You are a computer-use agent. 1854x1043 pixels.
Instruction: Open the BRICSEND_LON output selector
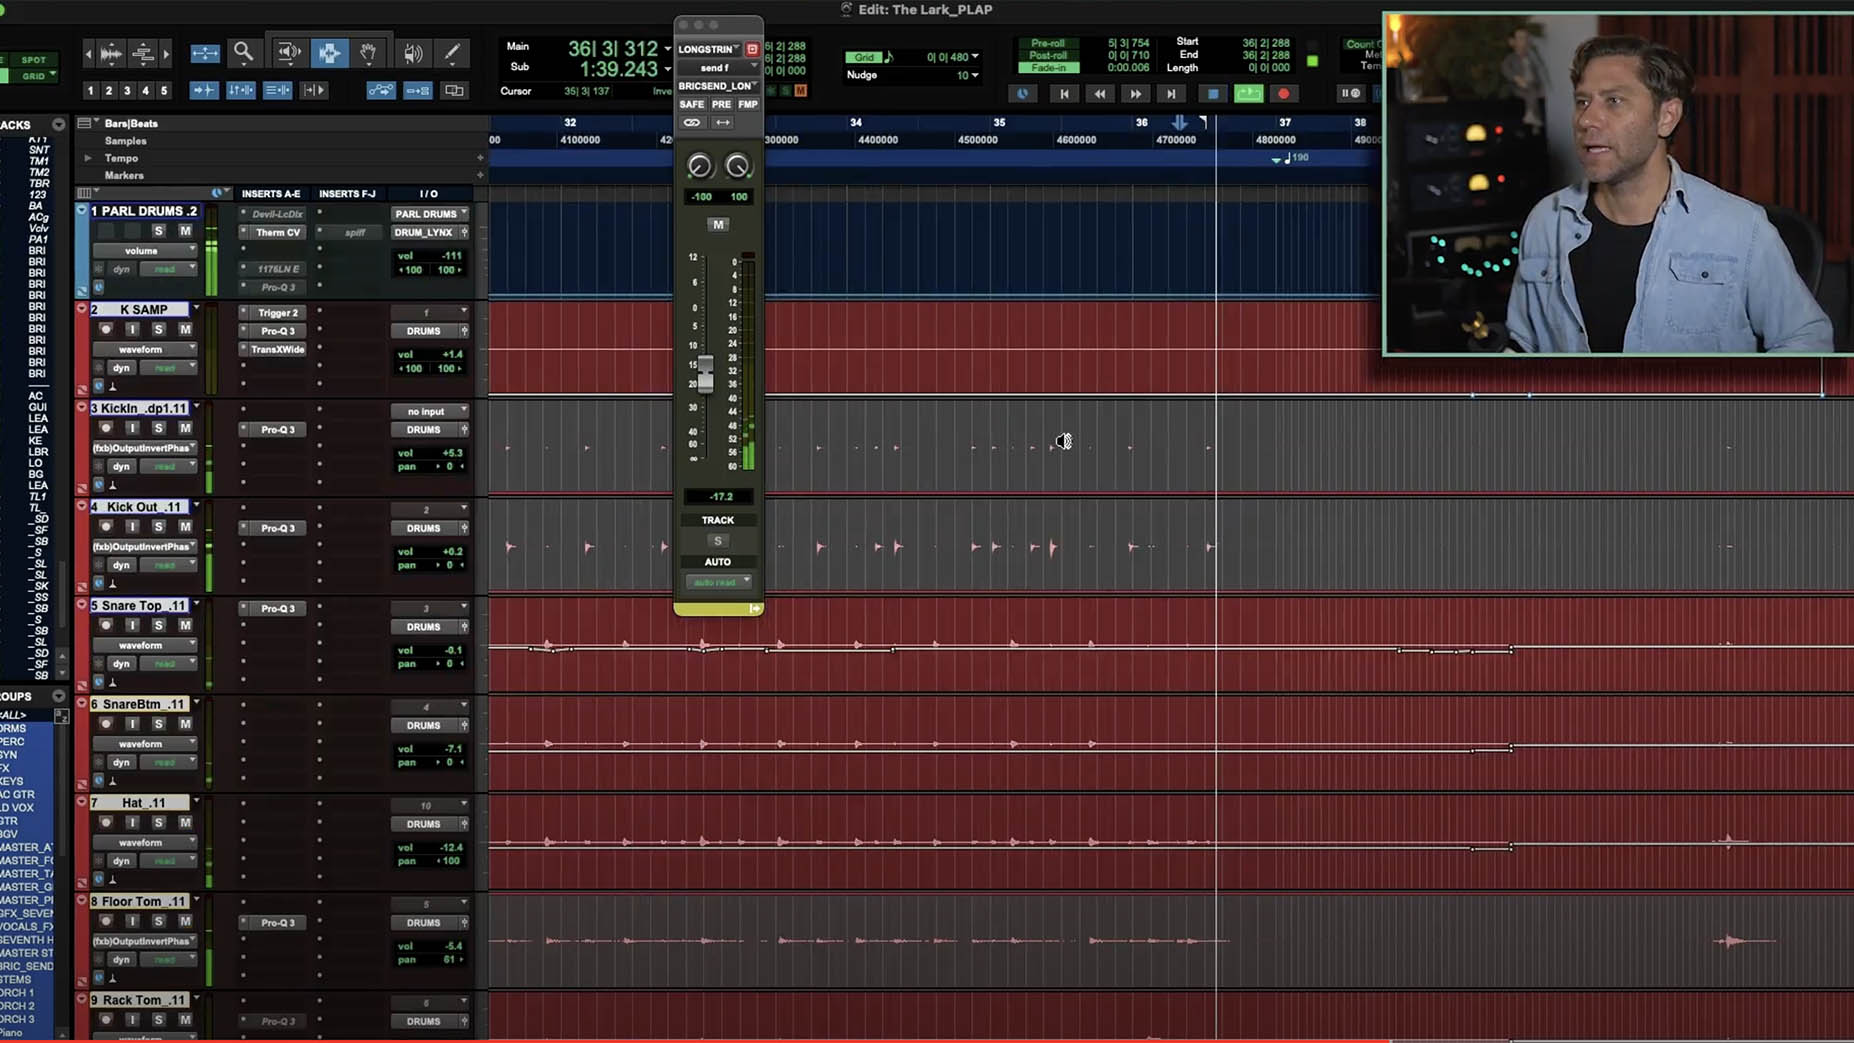pyautogui.click(x=718, y=86)
